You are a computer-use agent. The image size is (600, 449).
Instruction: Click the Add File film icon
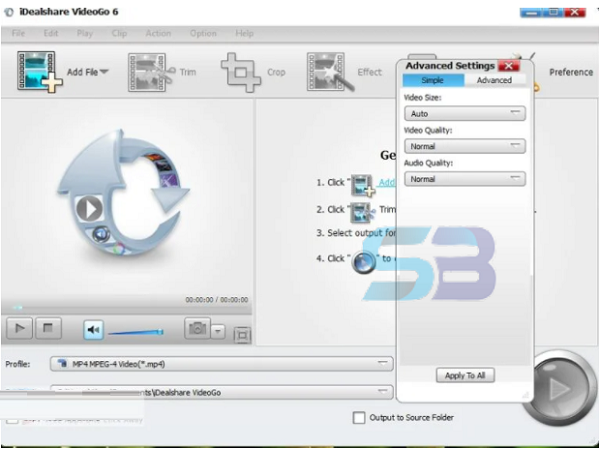39,72
